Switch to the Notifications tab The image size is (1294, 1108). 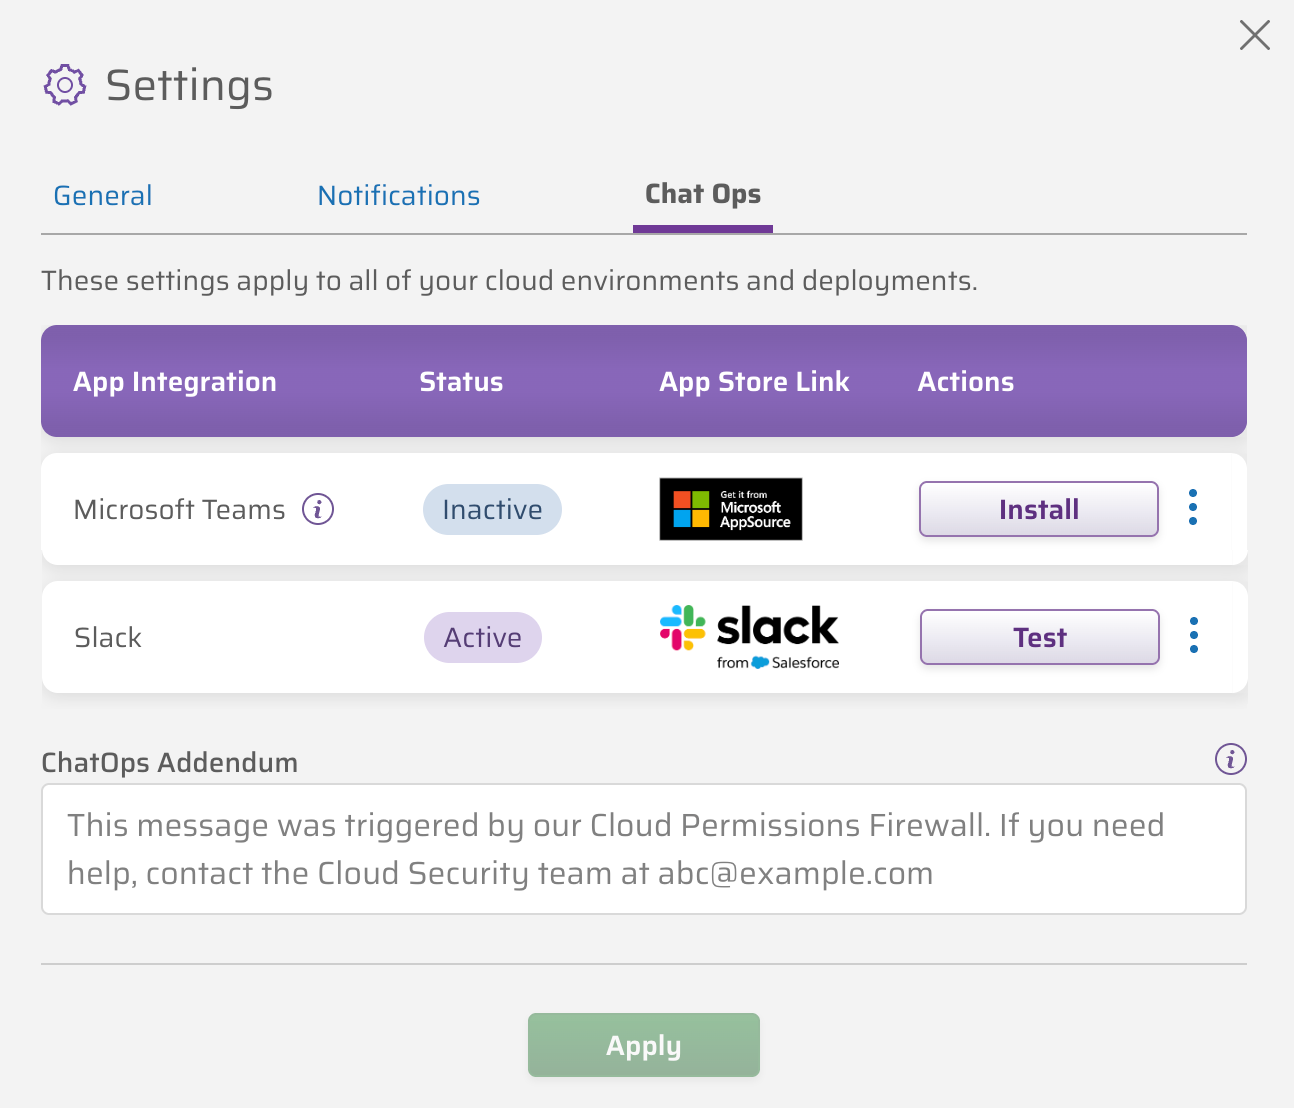[398, 196]
